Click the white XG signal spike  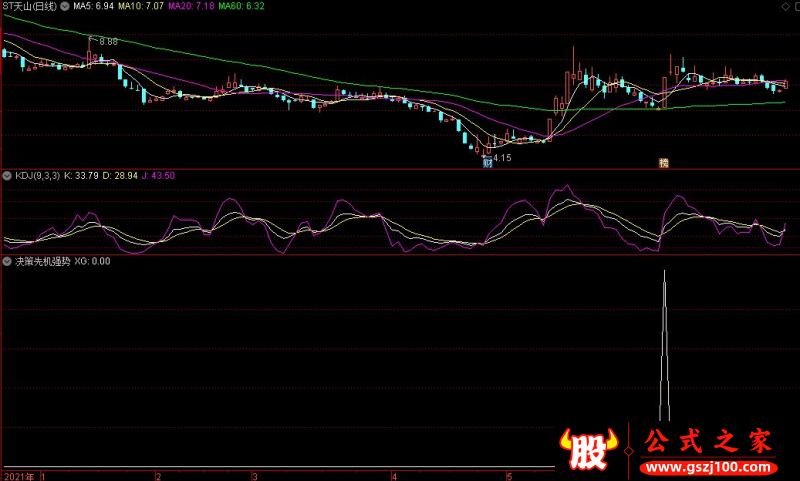[664, 345]
